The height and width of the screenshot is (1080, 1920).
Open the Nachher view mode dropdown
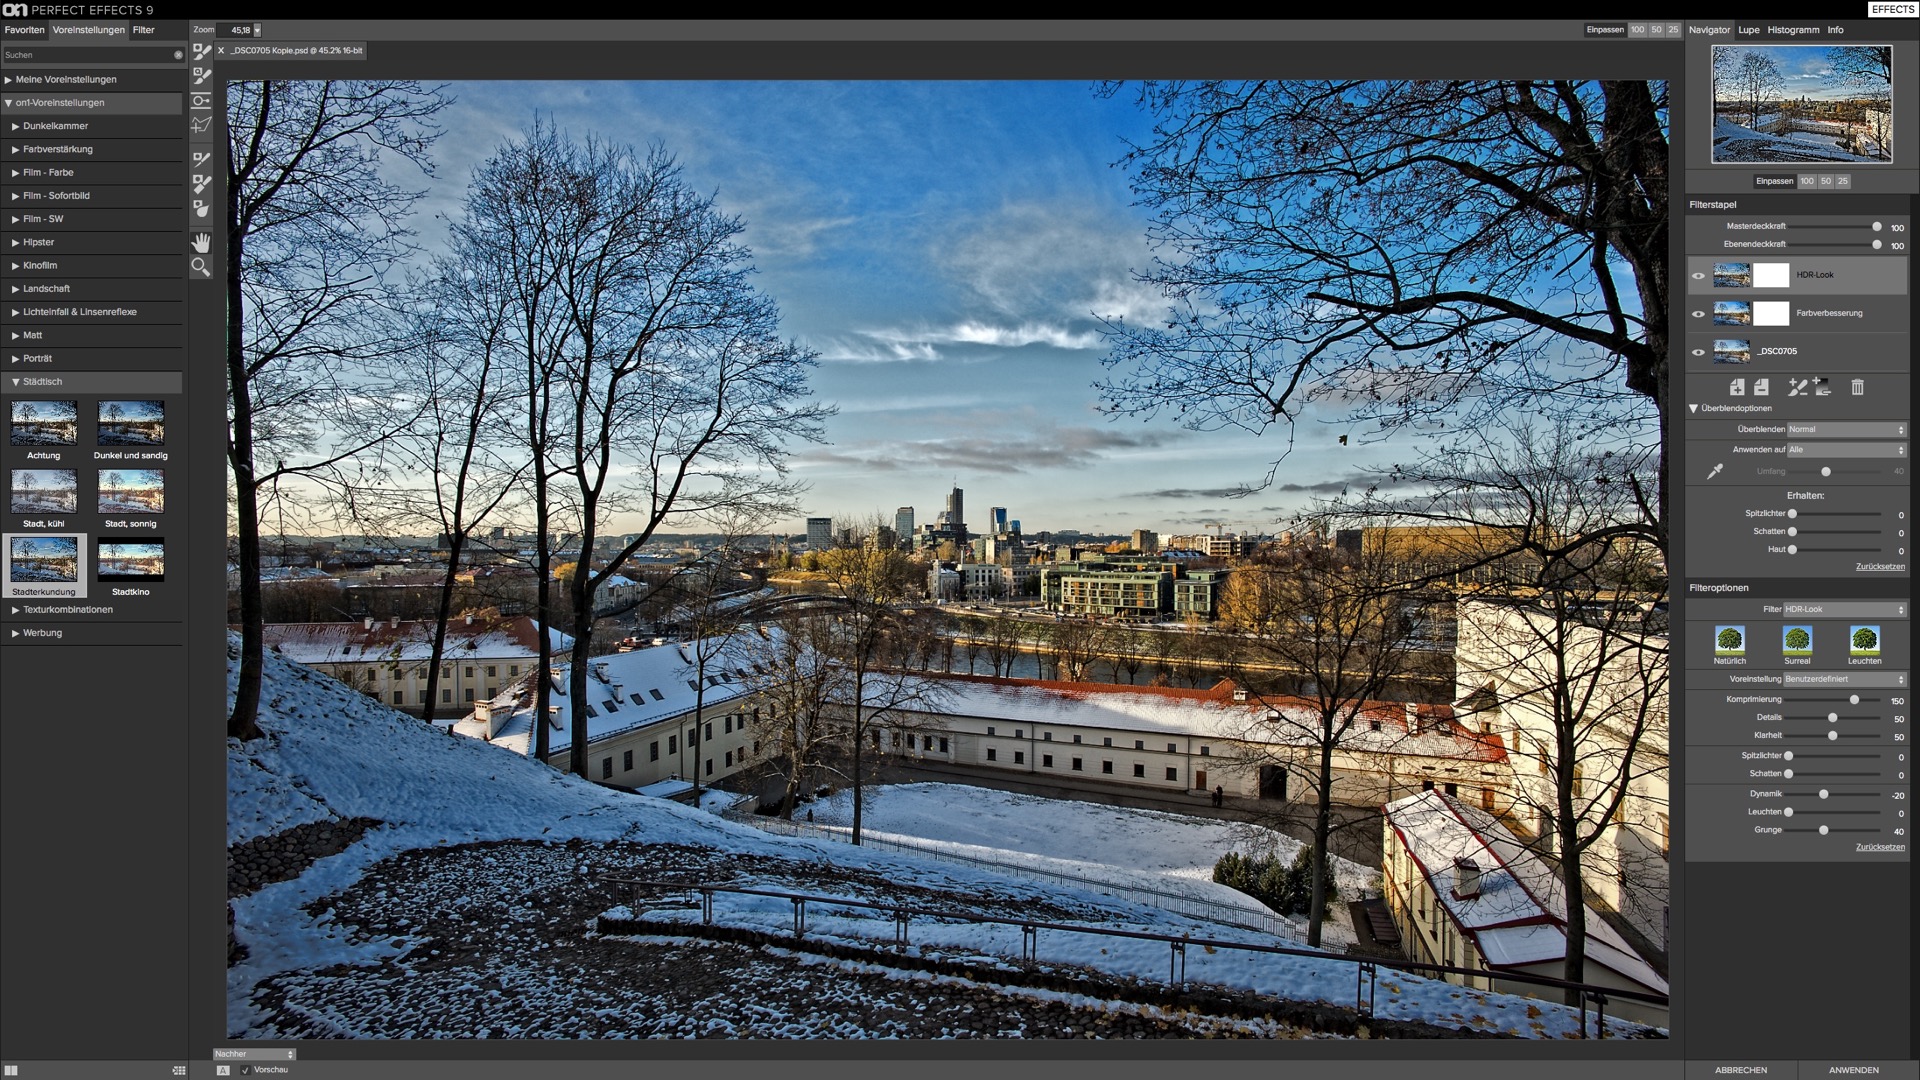pos(254,1054)
